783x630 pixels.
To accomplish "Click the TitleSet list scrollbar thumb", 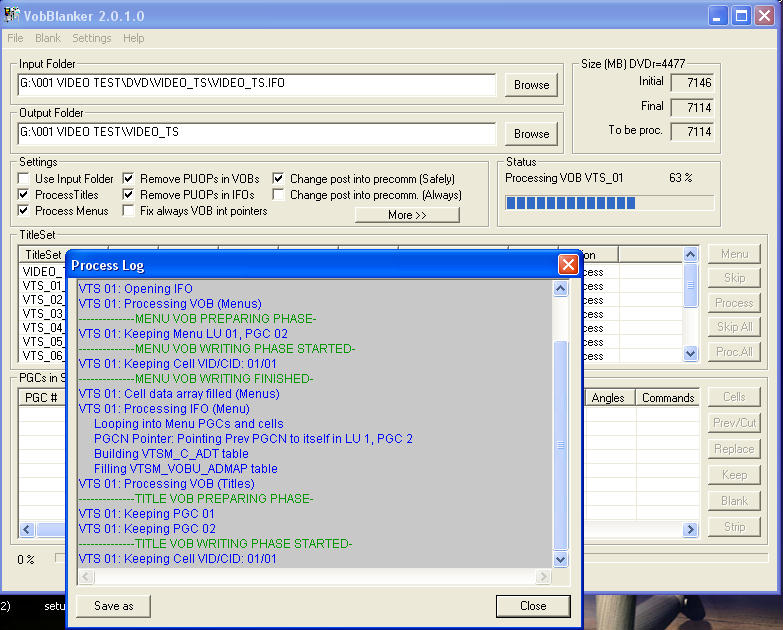I will 690,286.
